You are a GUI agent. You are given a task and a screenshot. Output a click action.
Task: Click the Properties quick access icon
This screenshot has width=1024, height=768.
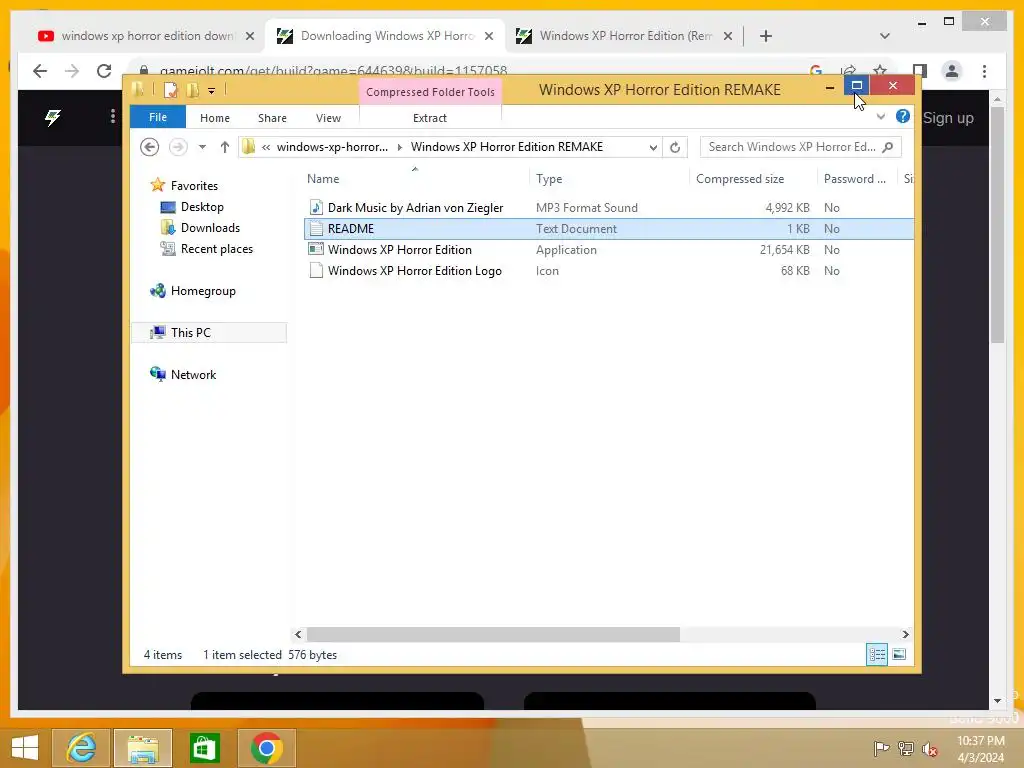(x=170, y=90)
